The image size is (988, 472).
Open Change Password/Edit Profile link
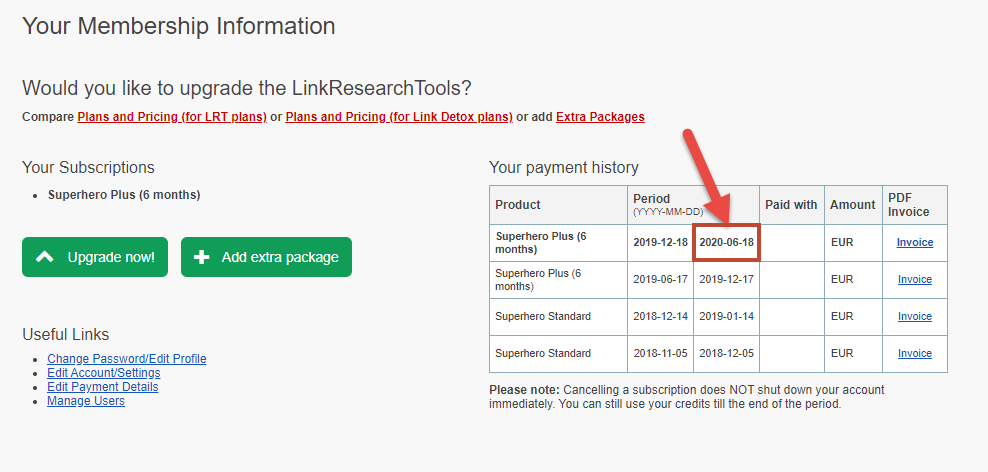127,359
